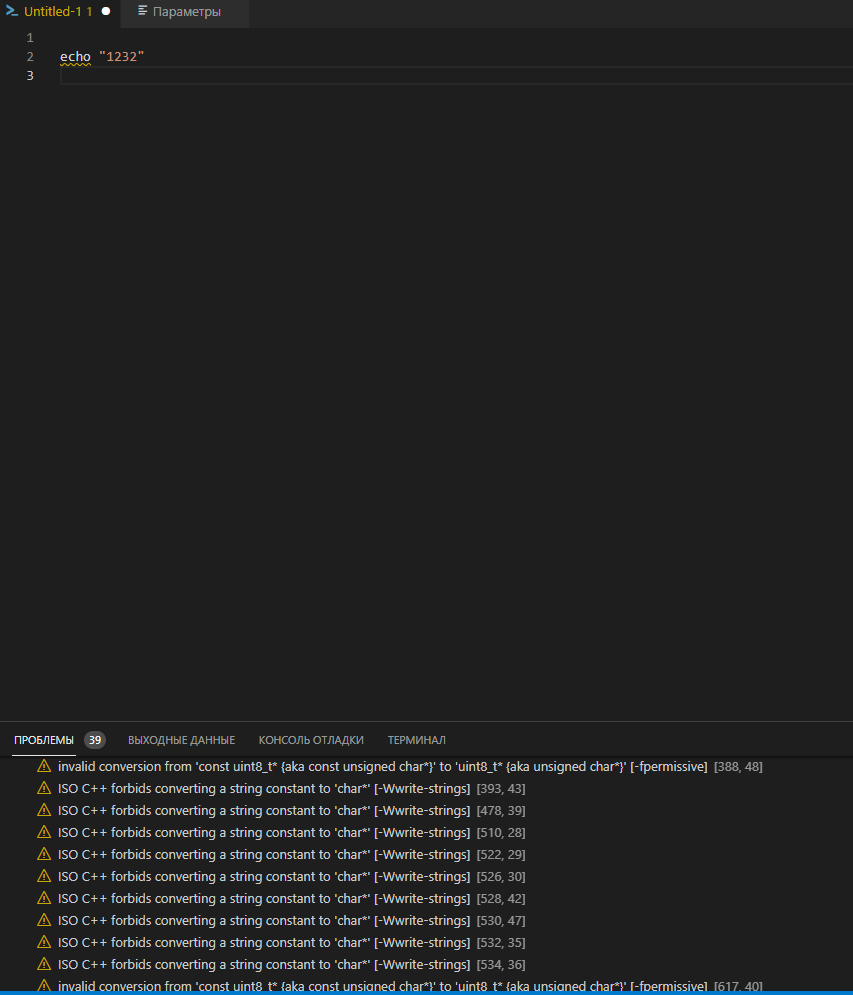Viewport: 853px width, 995px height.
Task: Switch to ВЫХОДНЫЕ ДАННЫЕ panel tab
Action: [x=182, y=740]
